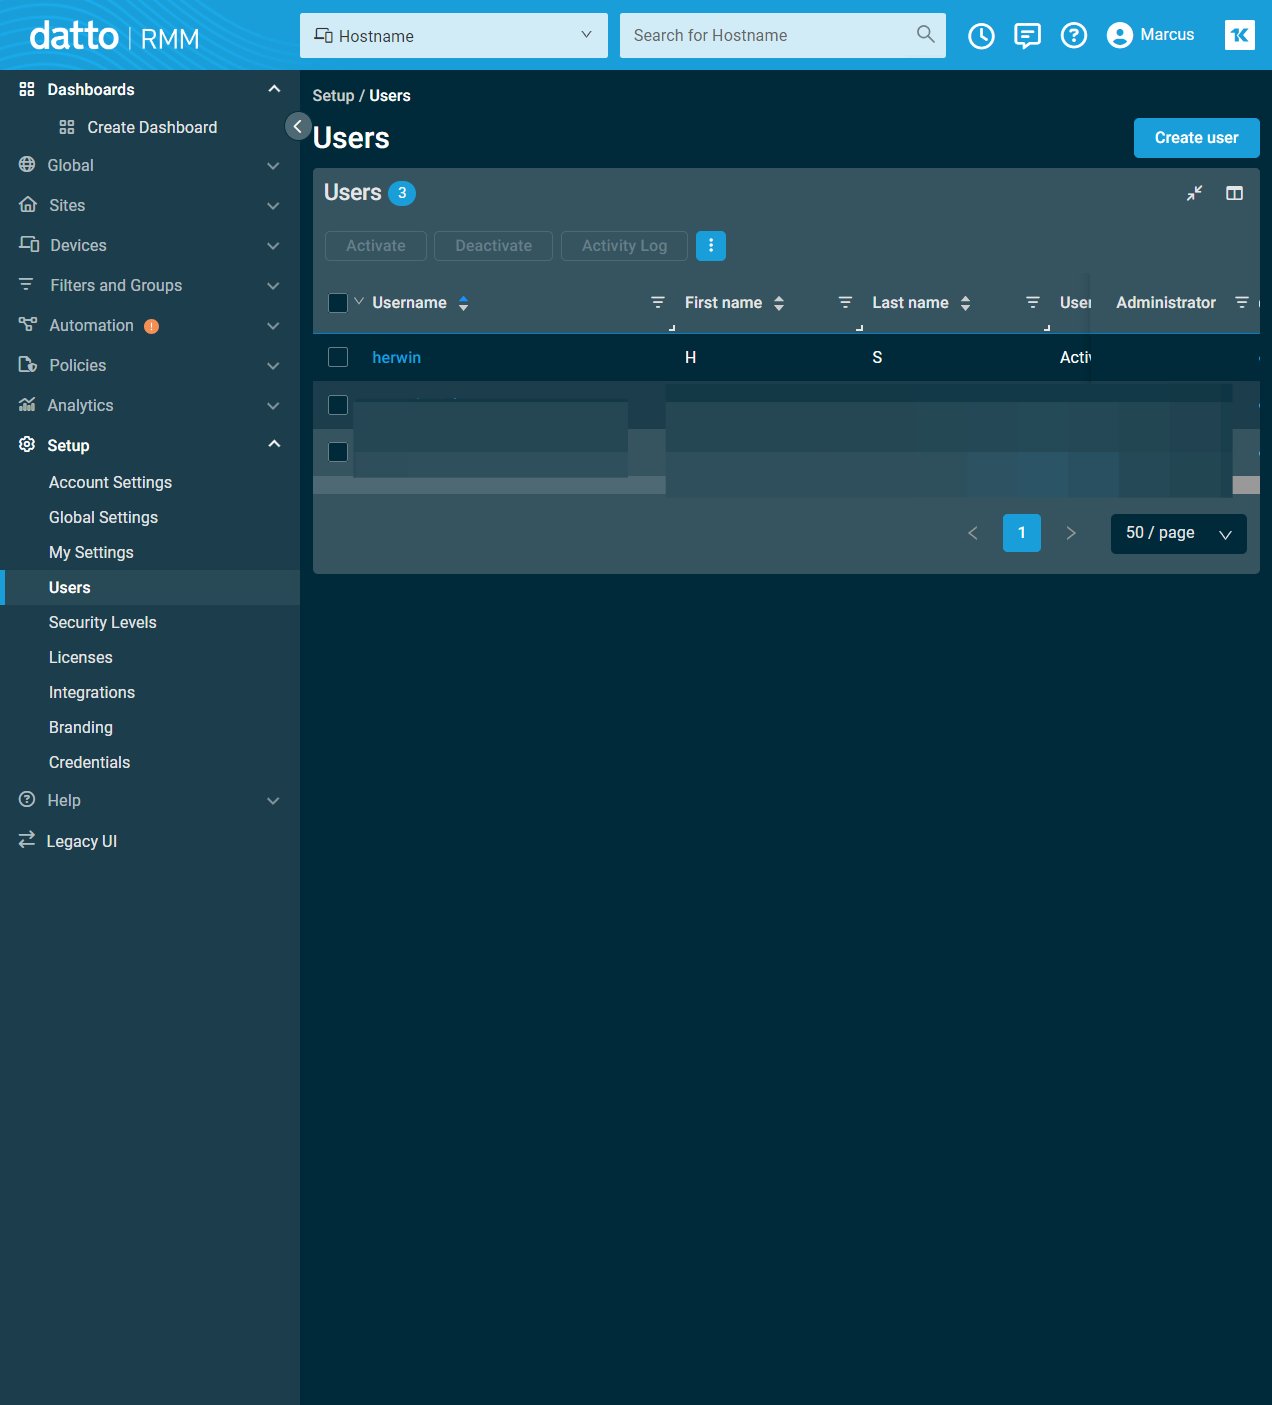The height and width of the screenshot is (1405, 1272).
Task: Open the Username column filter icon
Action: point(657,302)
